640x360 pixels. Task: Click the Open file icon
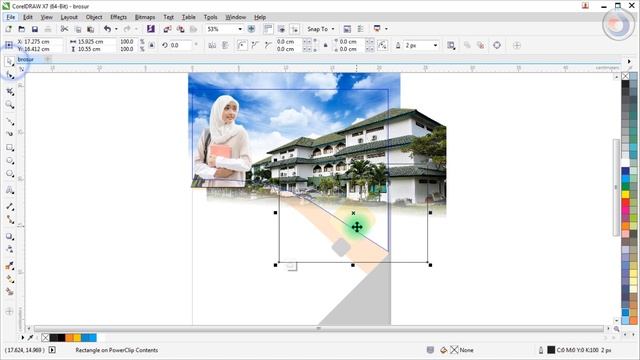pyautogui.click(x=22, y=29)
